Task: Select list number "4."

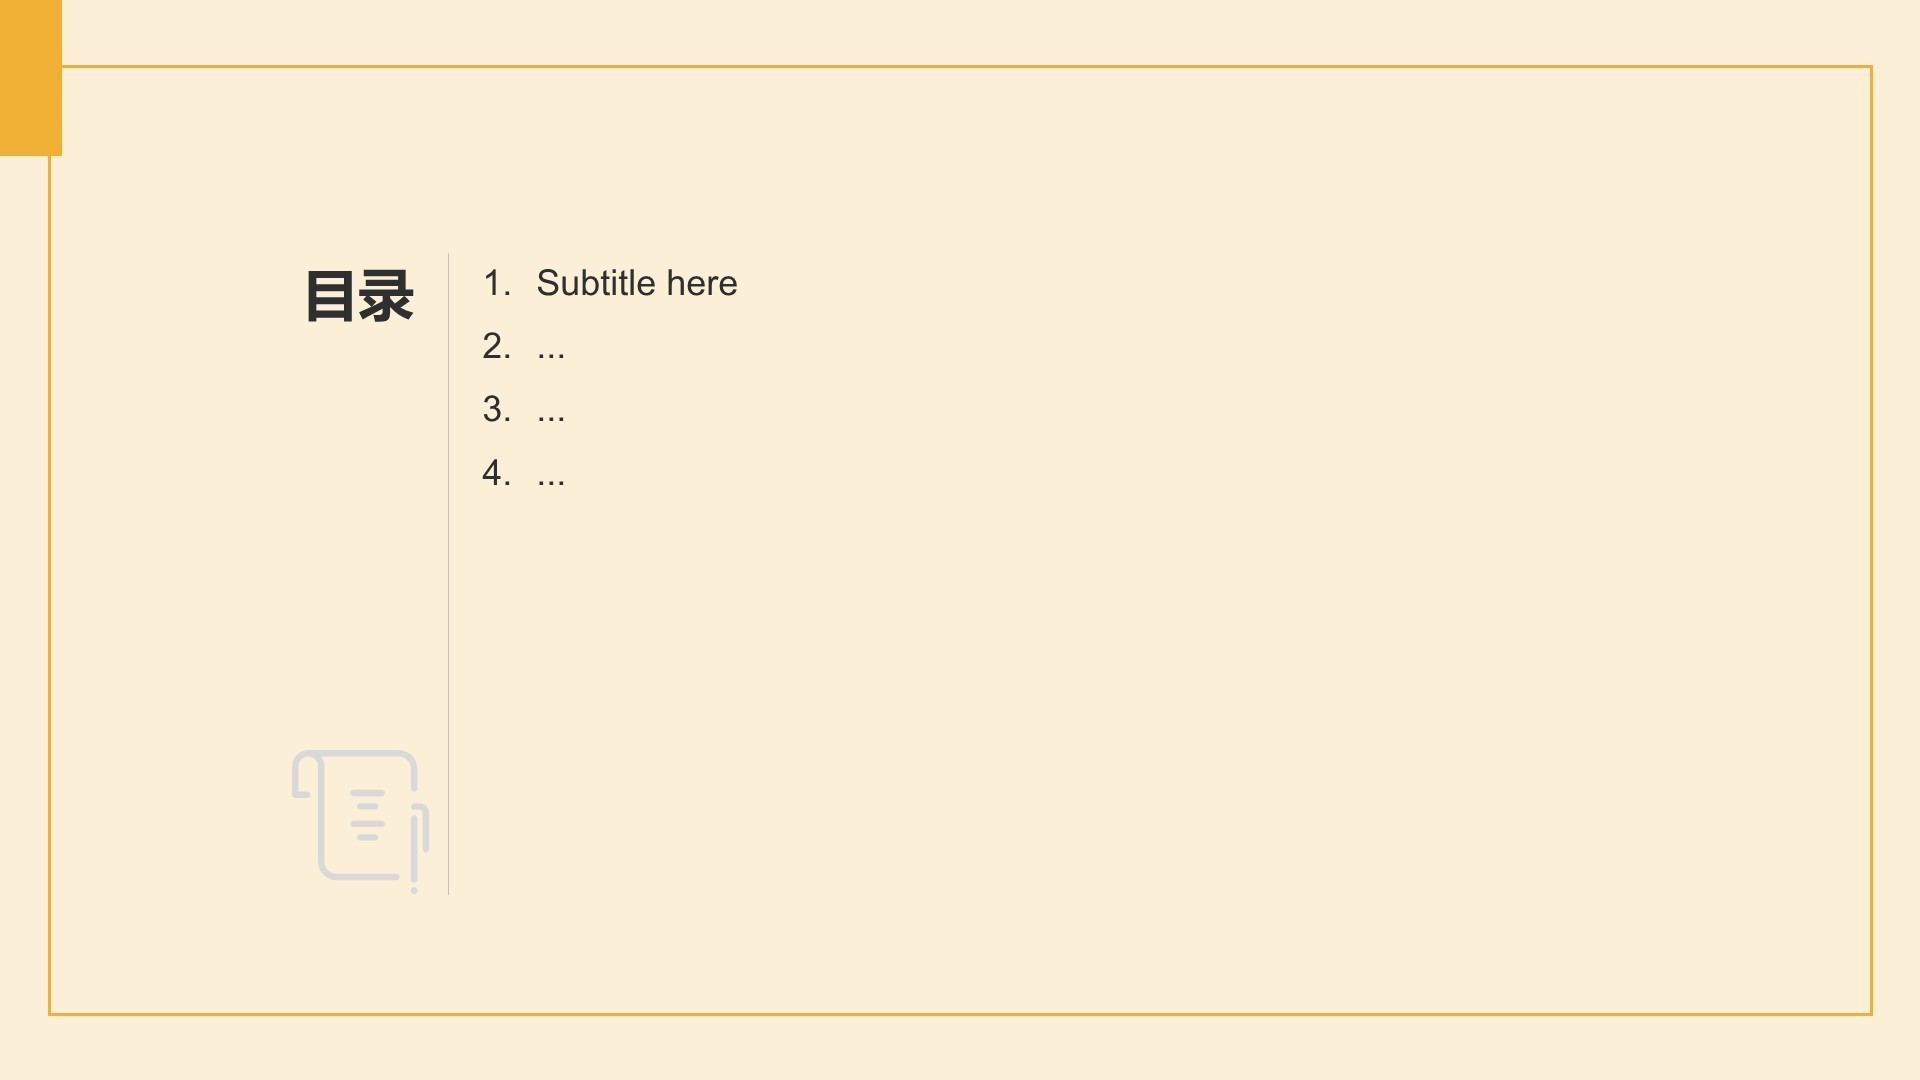Action: (x=497, y=472)
